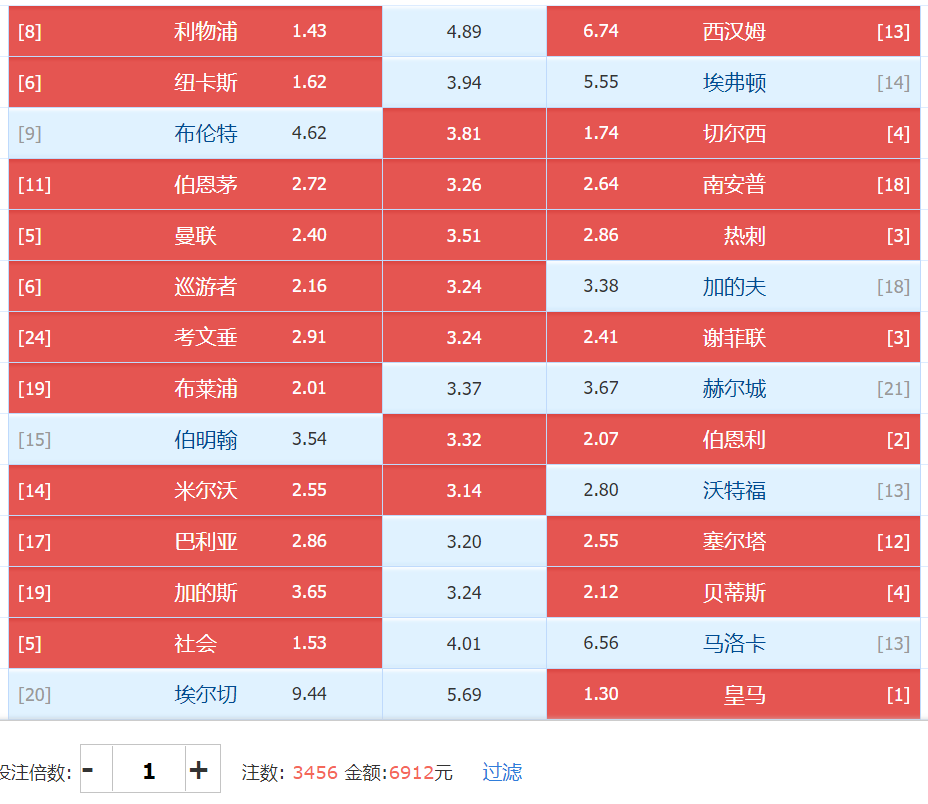
Task: Toggle the 3.51 draw for 曼联 match
Action: click(464, 235)
